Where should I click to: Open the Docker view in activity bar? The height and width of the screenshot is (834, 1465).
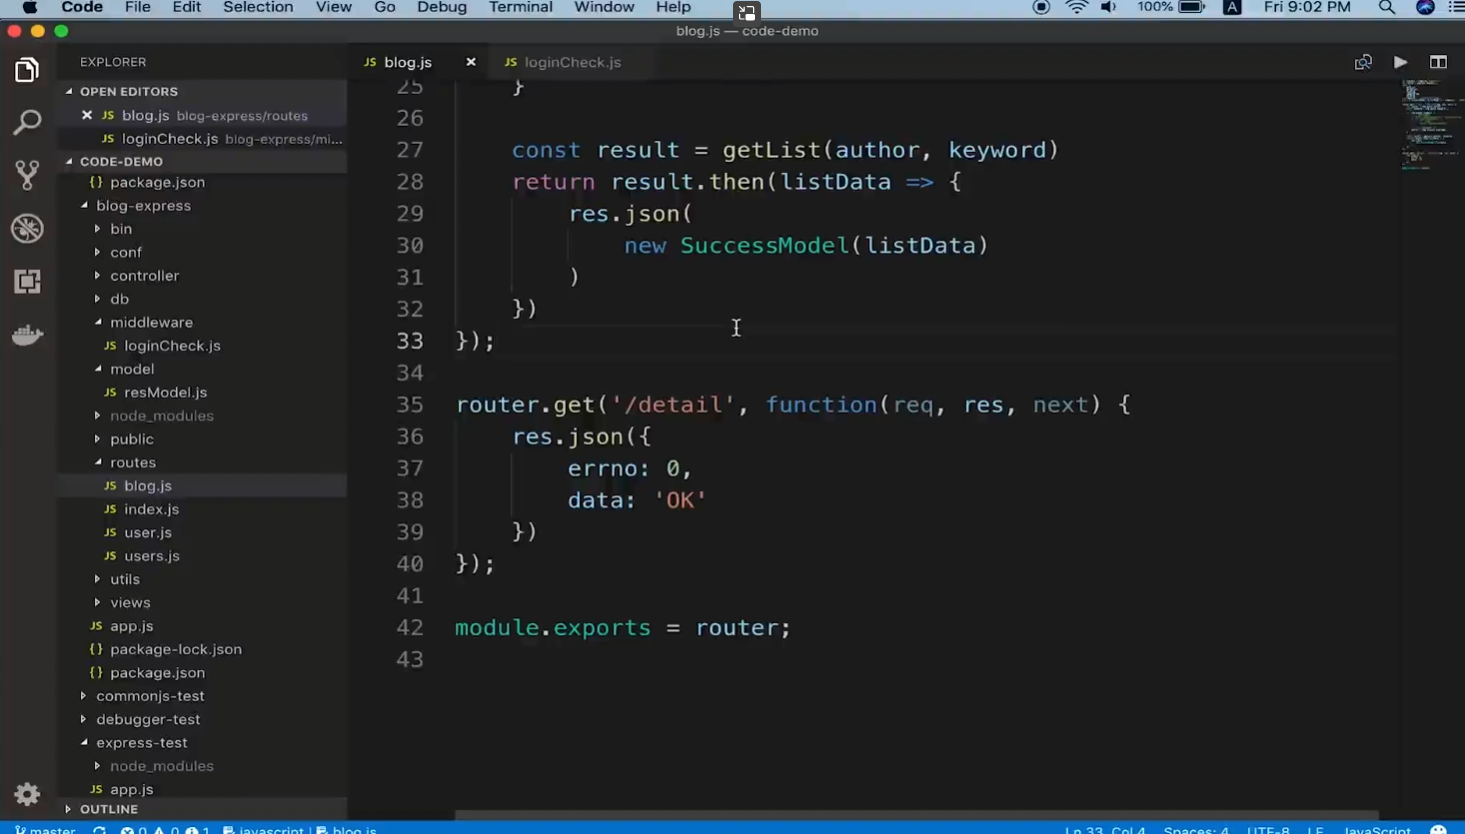coord(27,334)
